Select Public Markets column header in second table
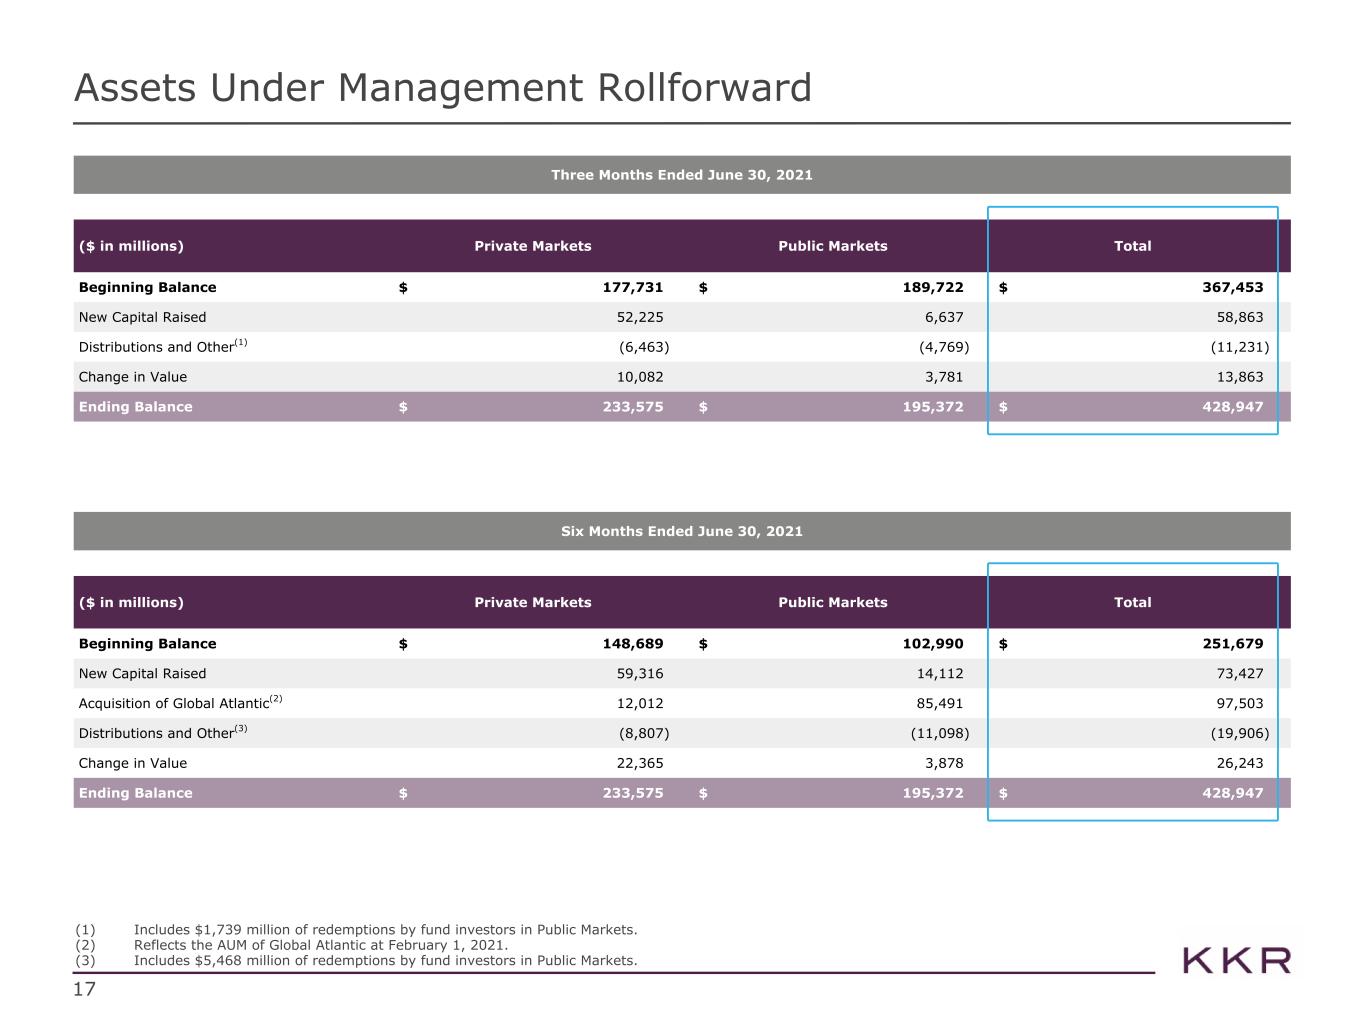This screenshot has width=1365, height=1024. (x=833, y=602)
